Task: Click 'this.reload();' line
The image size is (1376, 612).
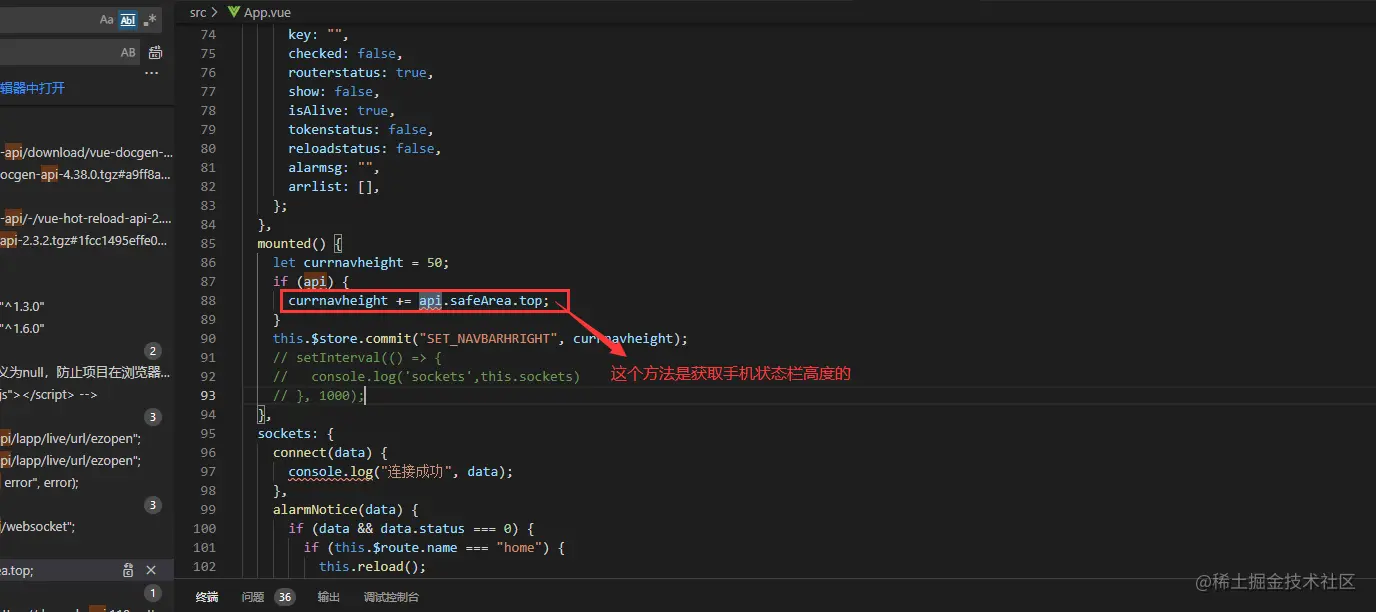Action: click(373, 566)
